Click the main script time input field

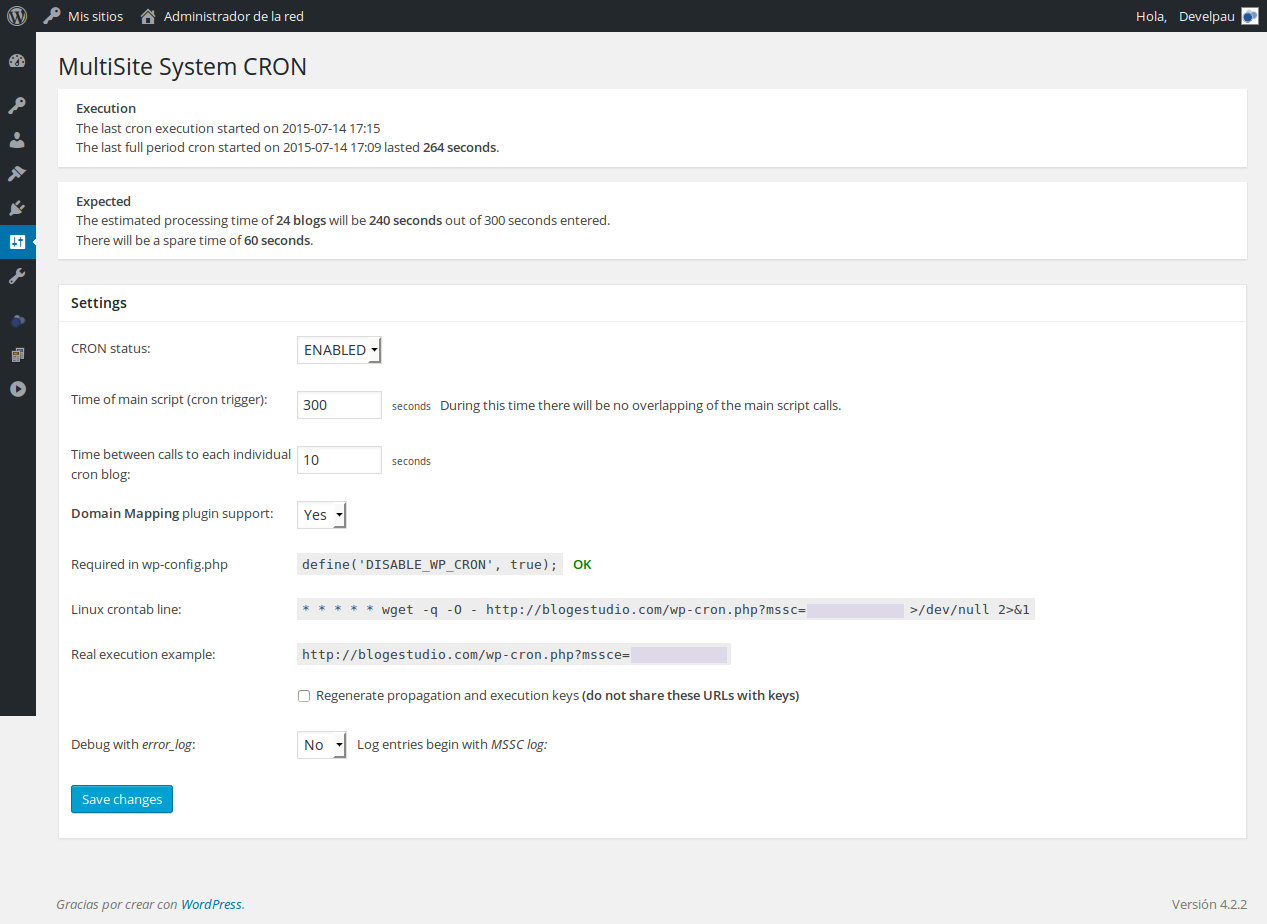tap(339, 405)
